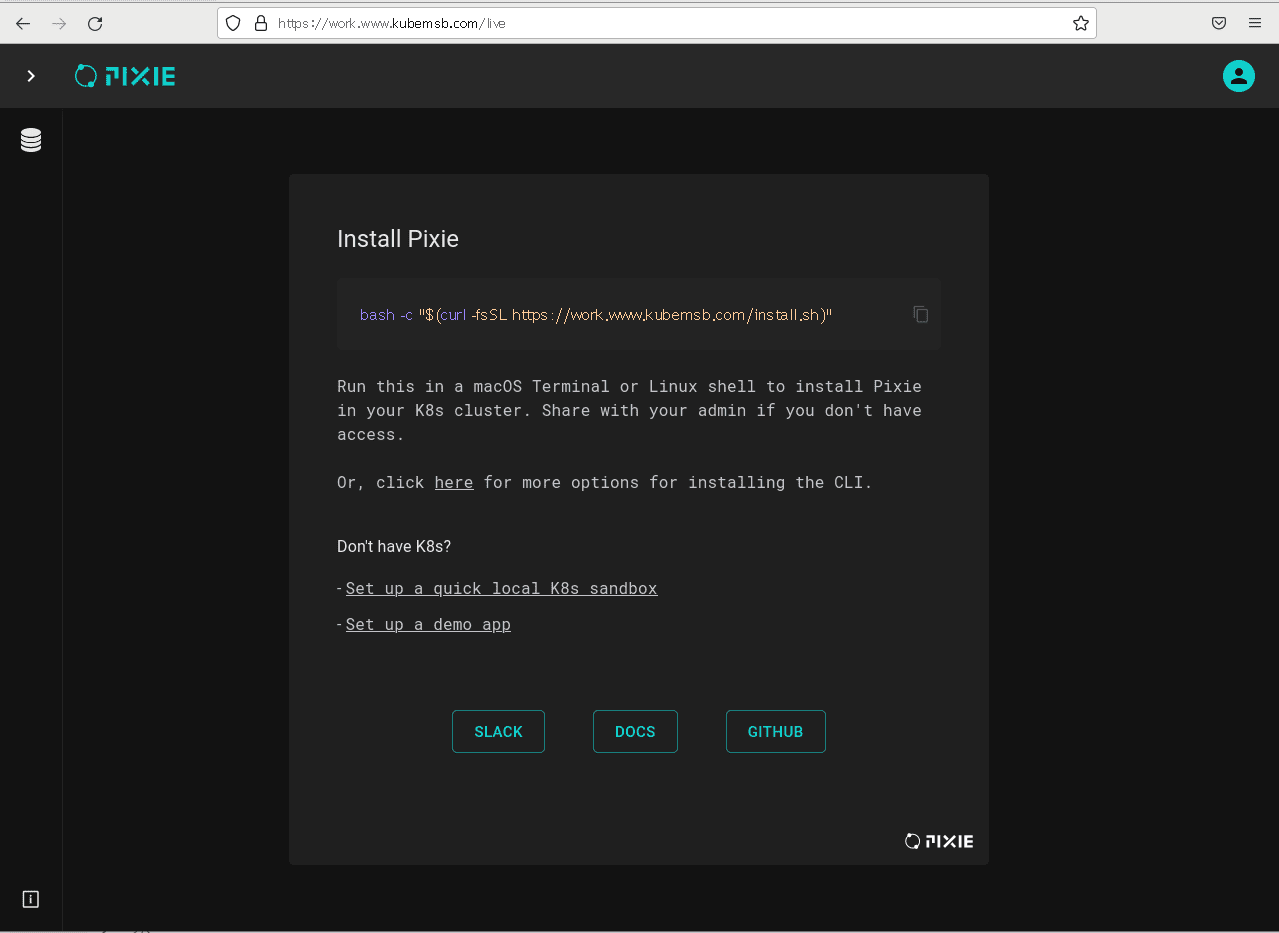Viewport: 1279px width, 933px height.
Task: Click the padlock site security icon
Action: pos(261,23)
